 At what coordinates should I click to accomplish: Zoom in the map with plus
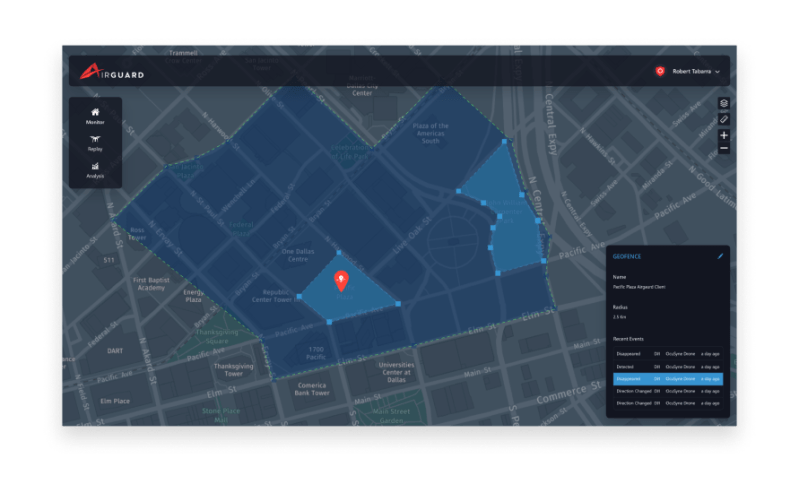(x=724, y=135)
